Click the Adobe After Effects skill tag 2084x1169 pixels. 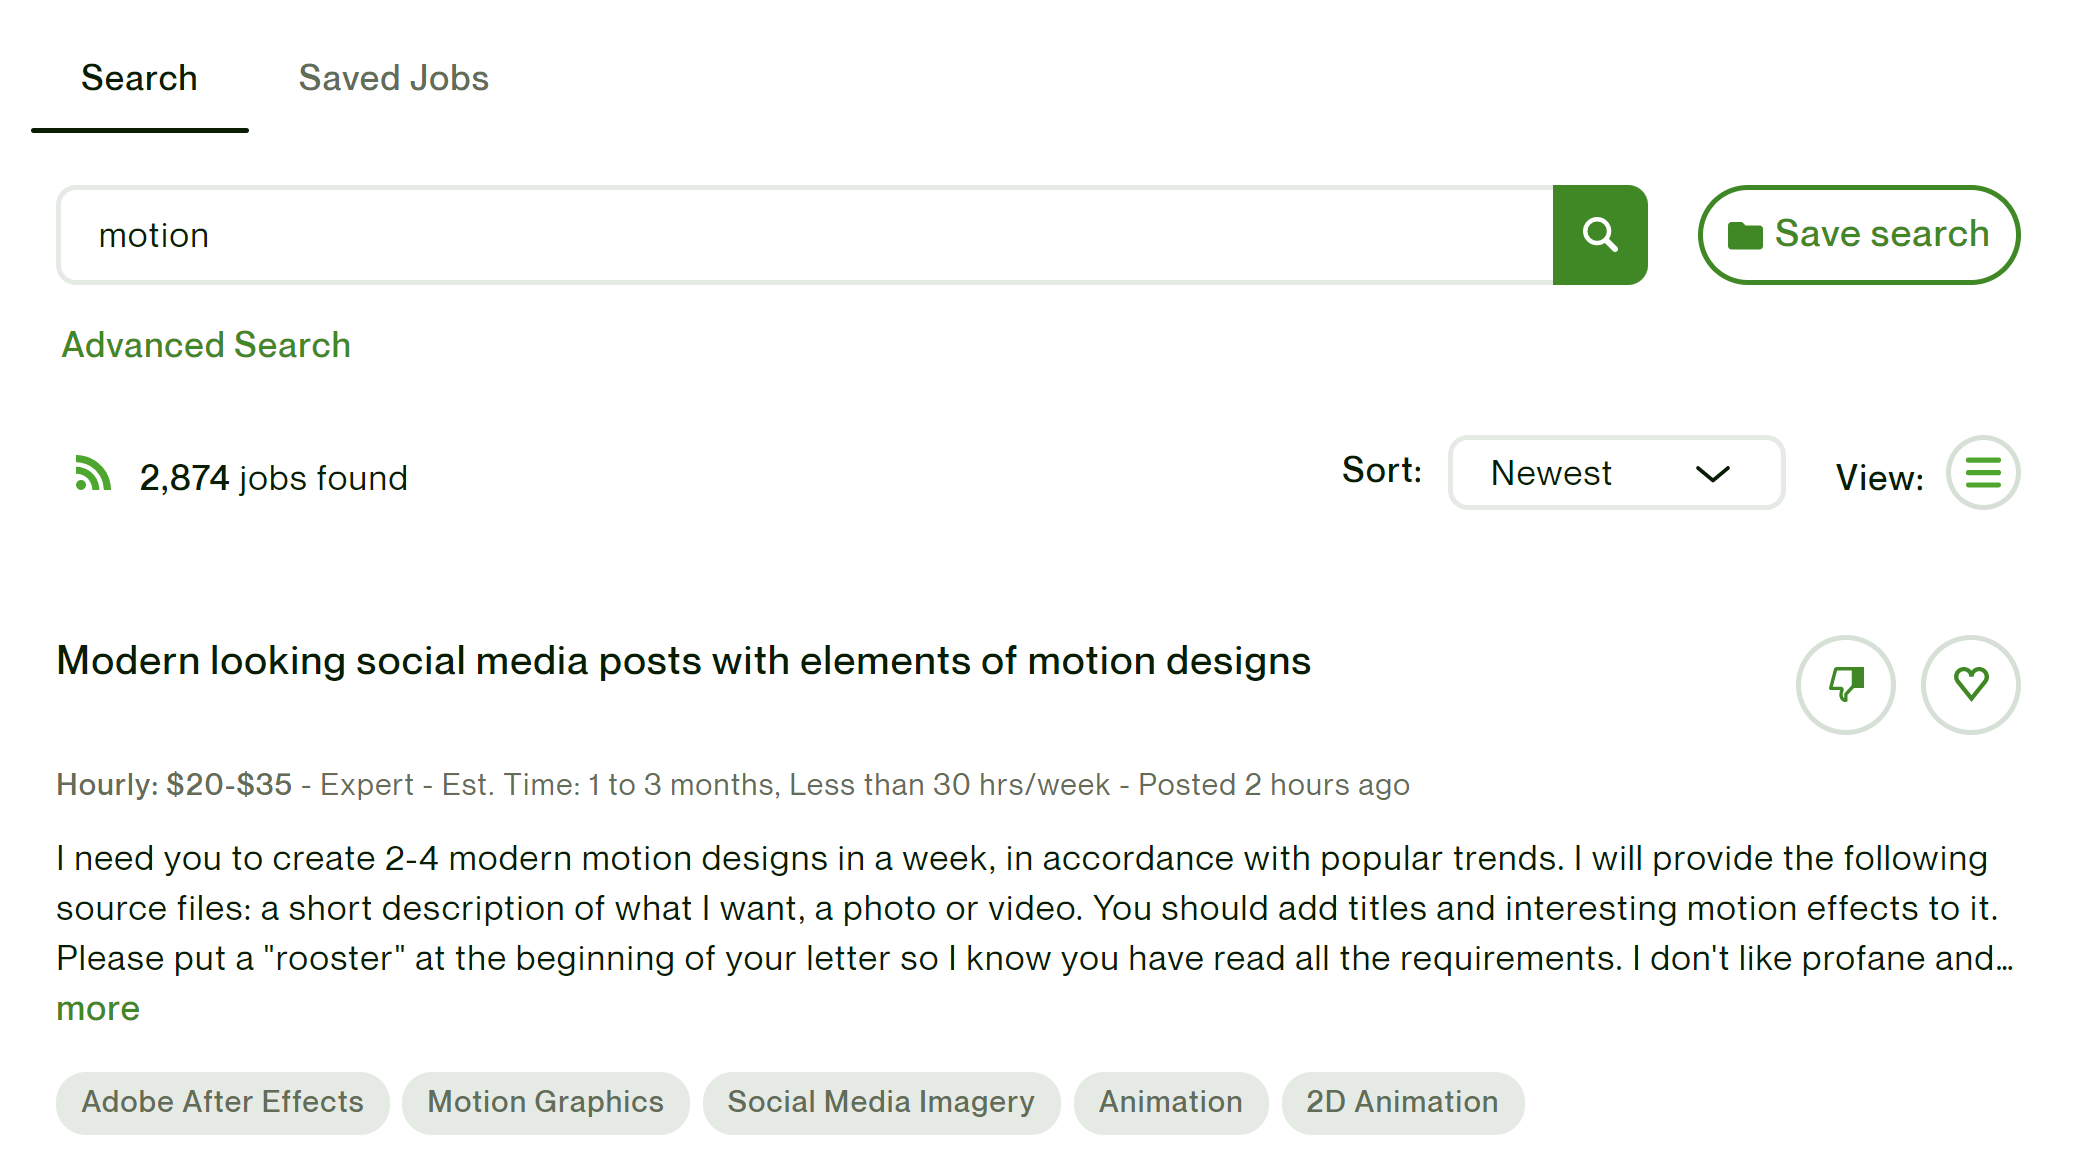coord(222,1102)
